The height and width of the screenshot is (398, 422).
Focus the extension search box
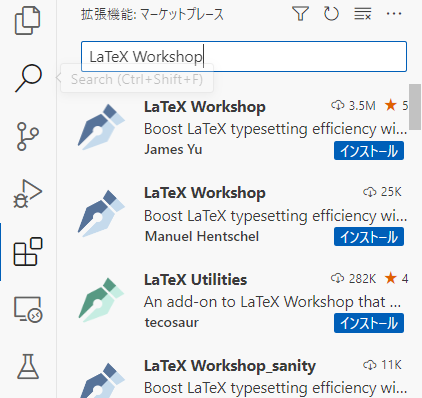pos(244,56)
